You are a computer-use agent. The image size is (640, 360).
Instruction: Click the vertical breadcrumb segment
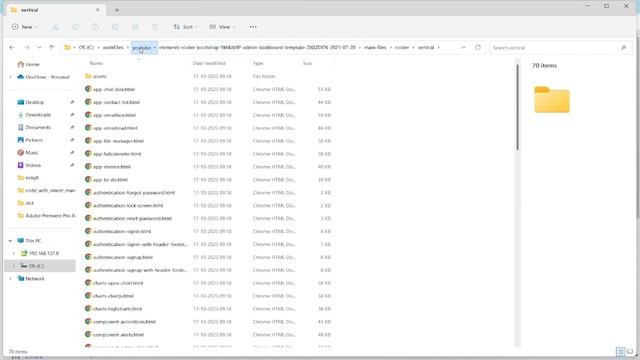pyautogui.click(x=426, y=48)
